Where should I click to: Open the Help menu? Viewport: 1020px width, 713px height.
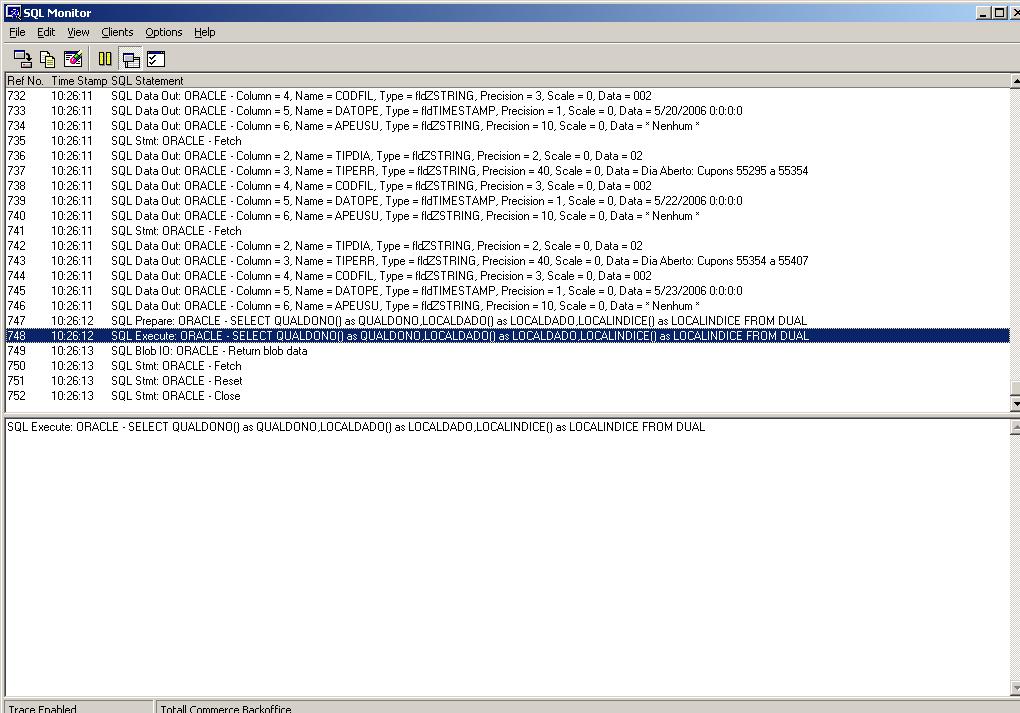(x=204, y=32)
